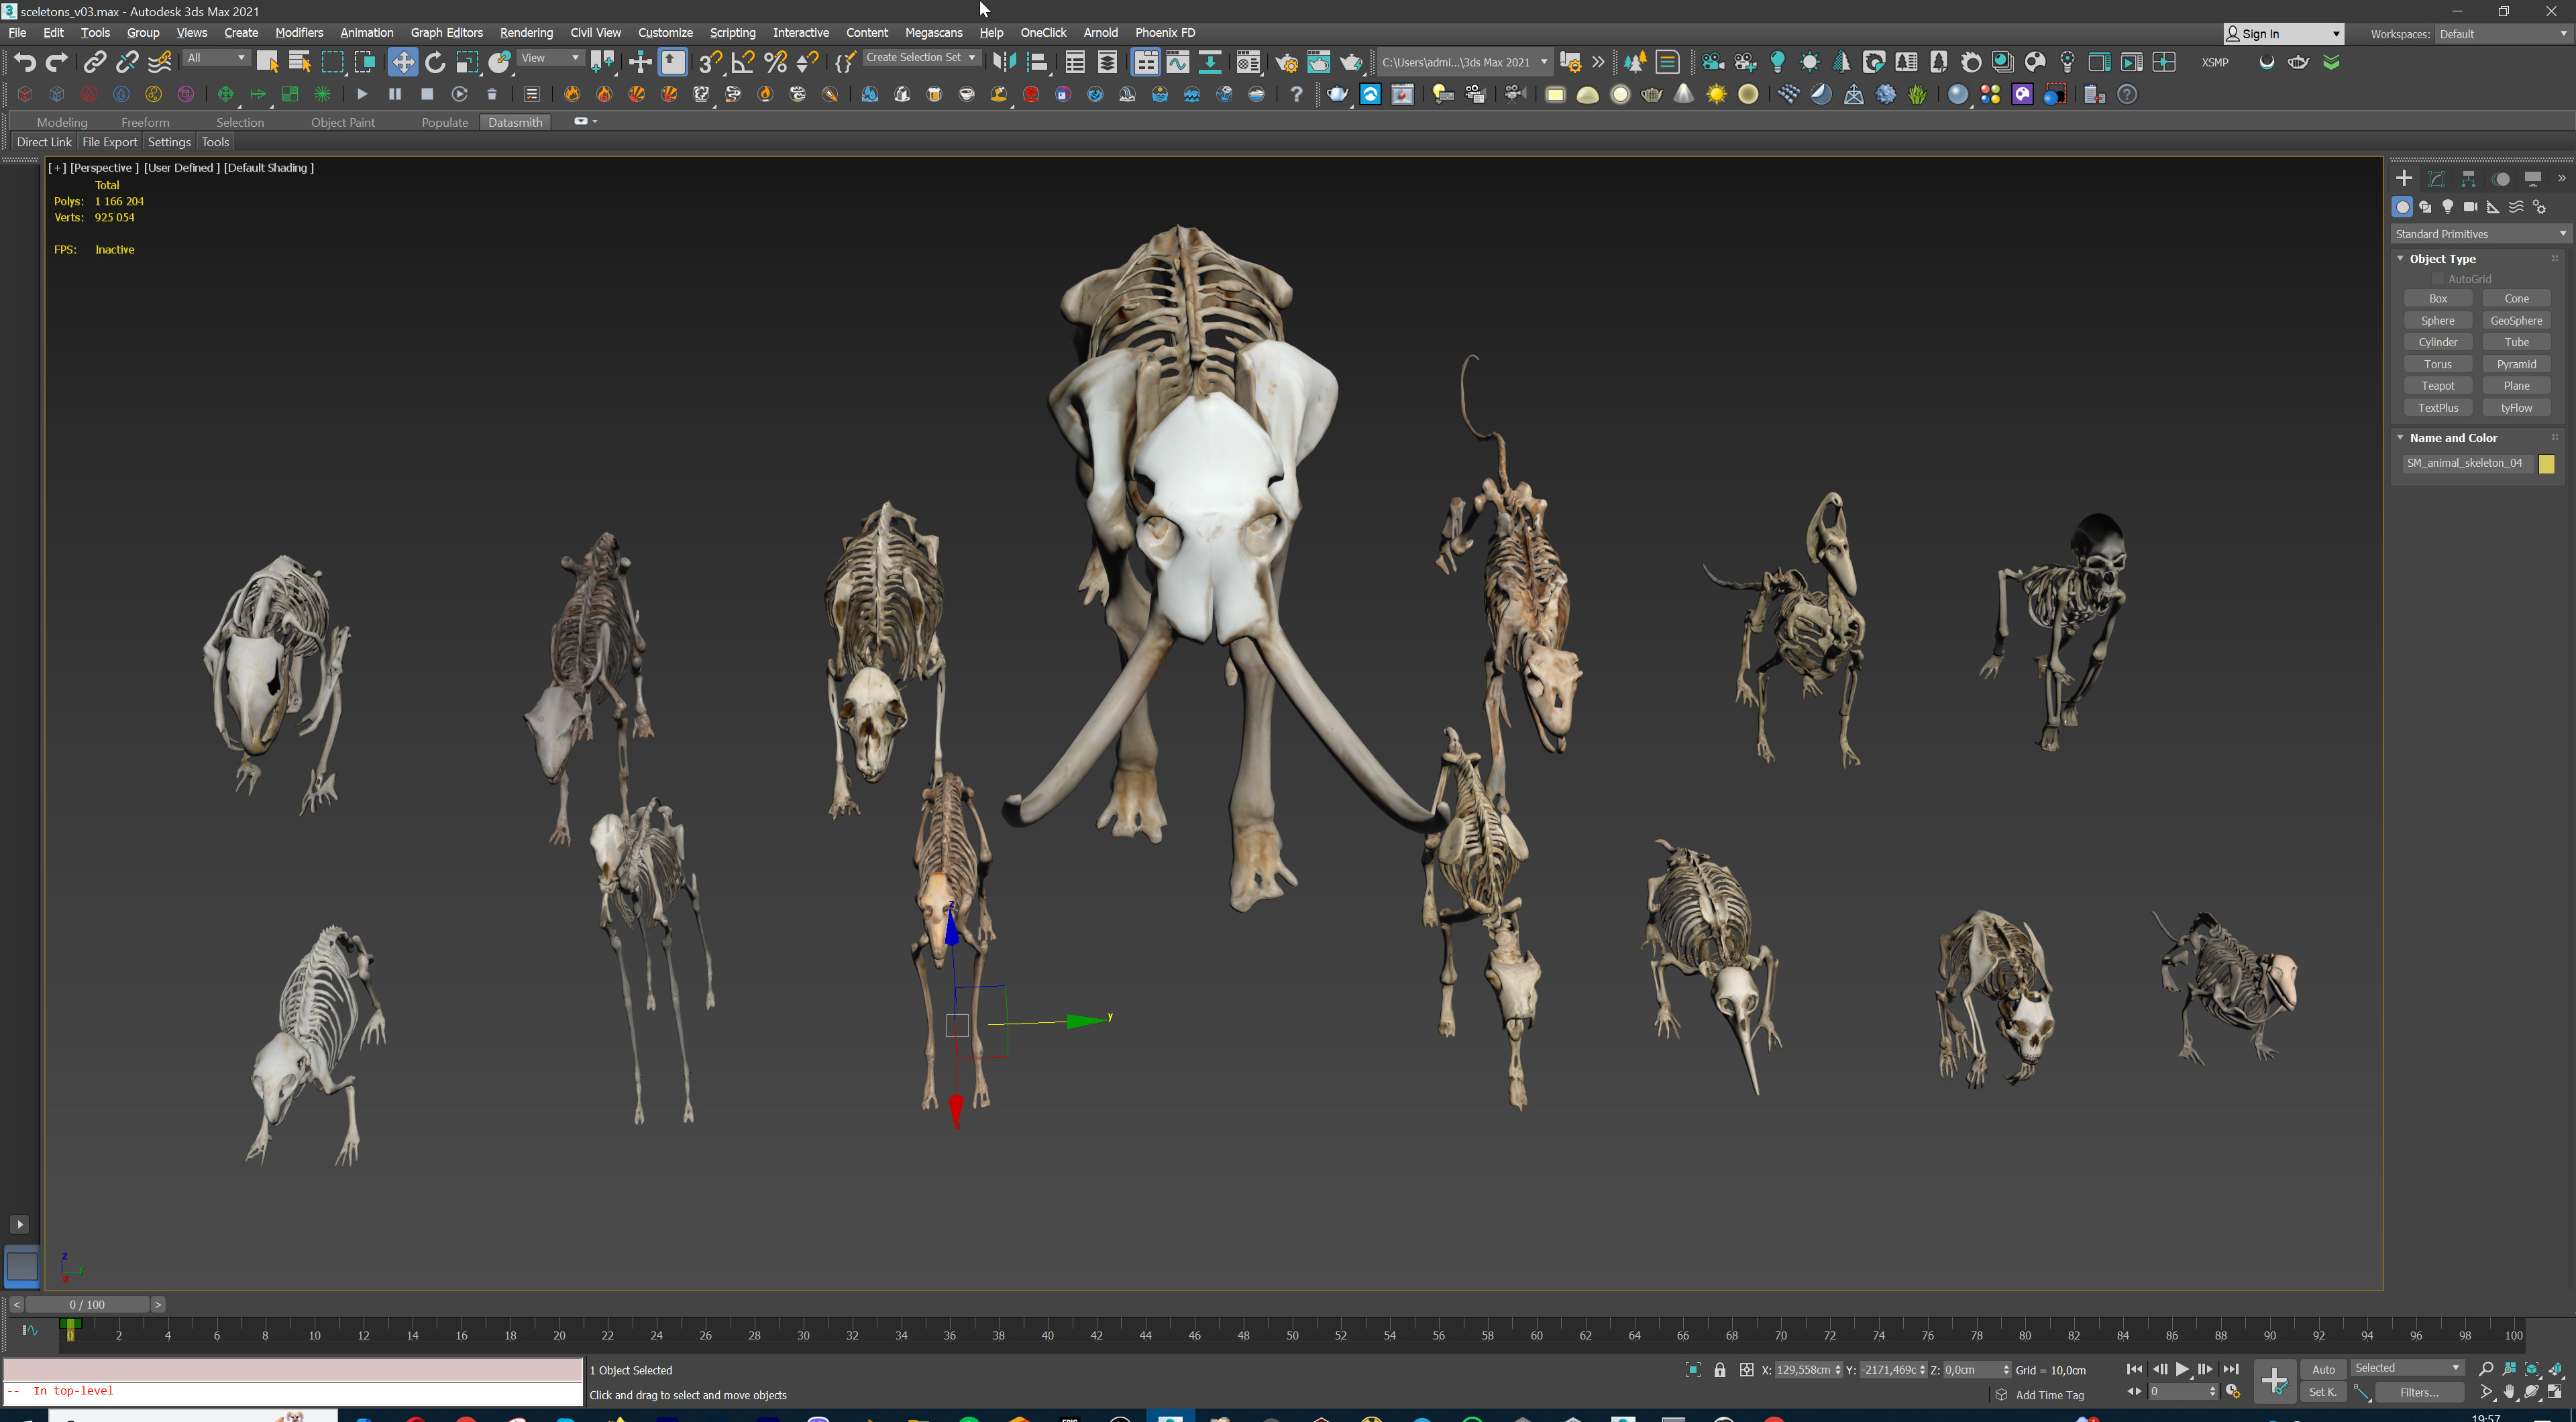
Task: Toggle the AutoGrid checkbox
Action: (2437, 279)
